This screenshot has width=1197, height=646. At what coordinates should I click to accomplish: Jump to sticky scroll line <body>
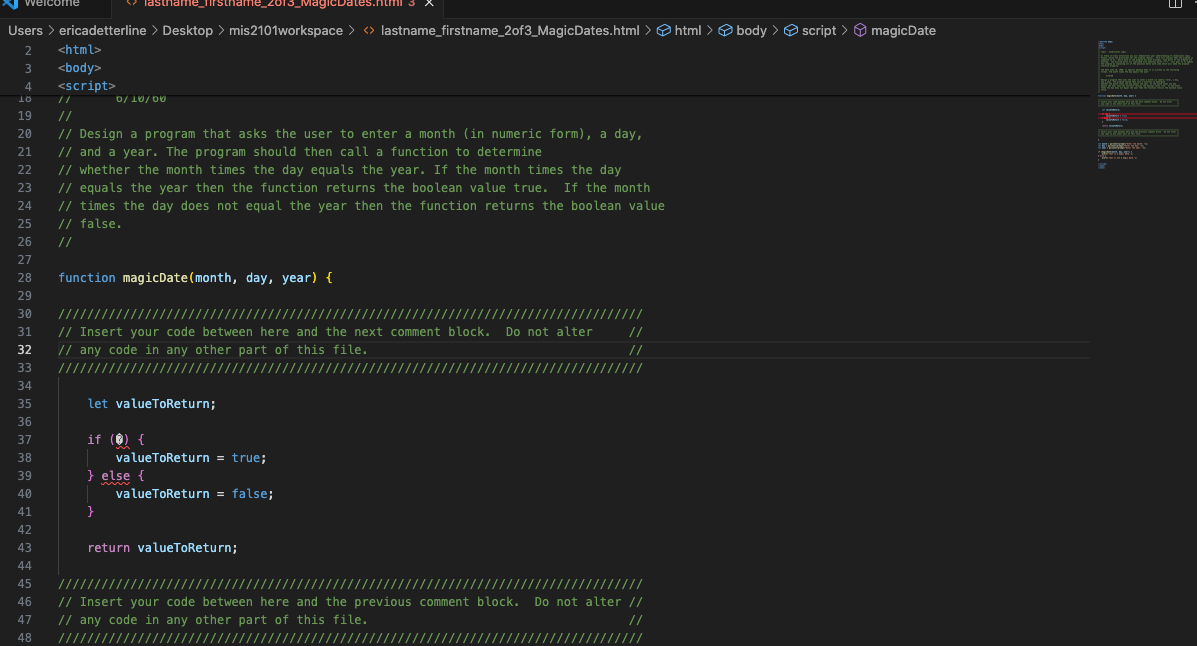point(79,68)
